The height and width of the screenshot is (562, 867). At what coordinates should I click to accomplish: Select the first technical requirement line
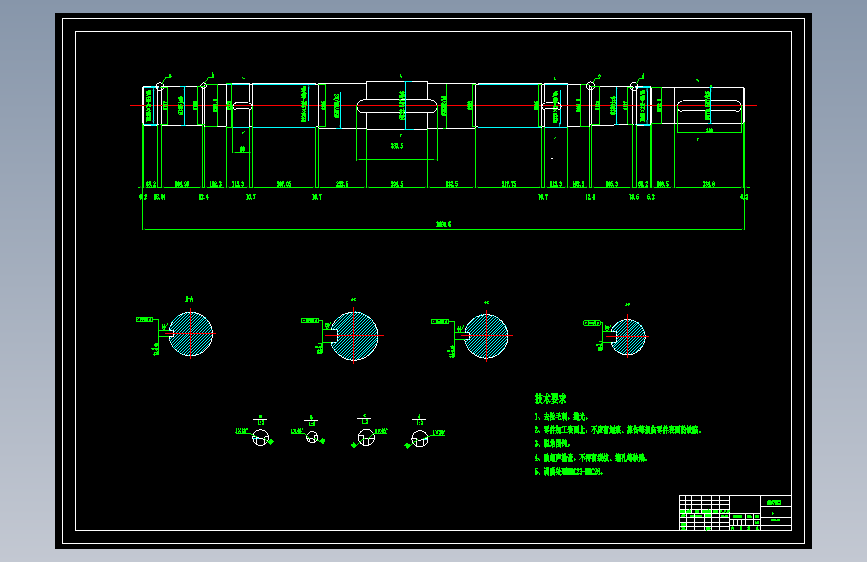[561, 417]
